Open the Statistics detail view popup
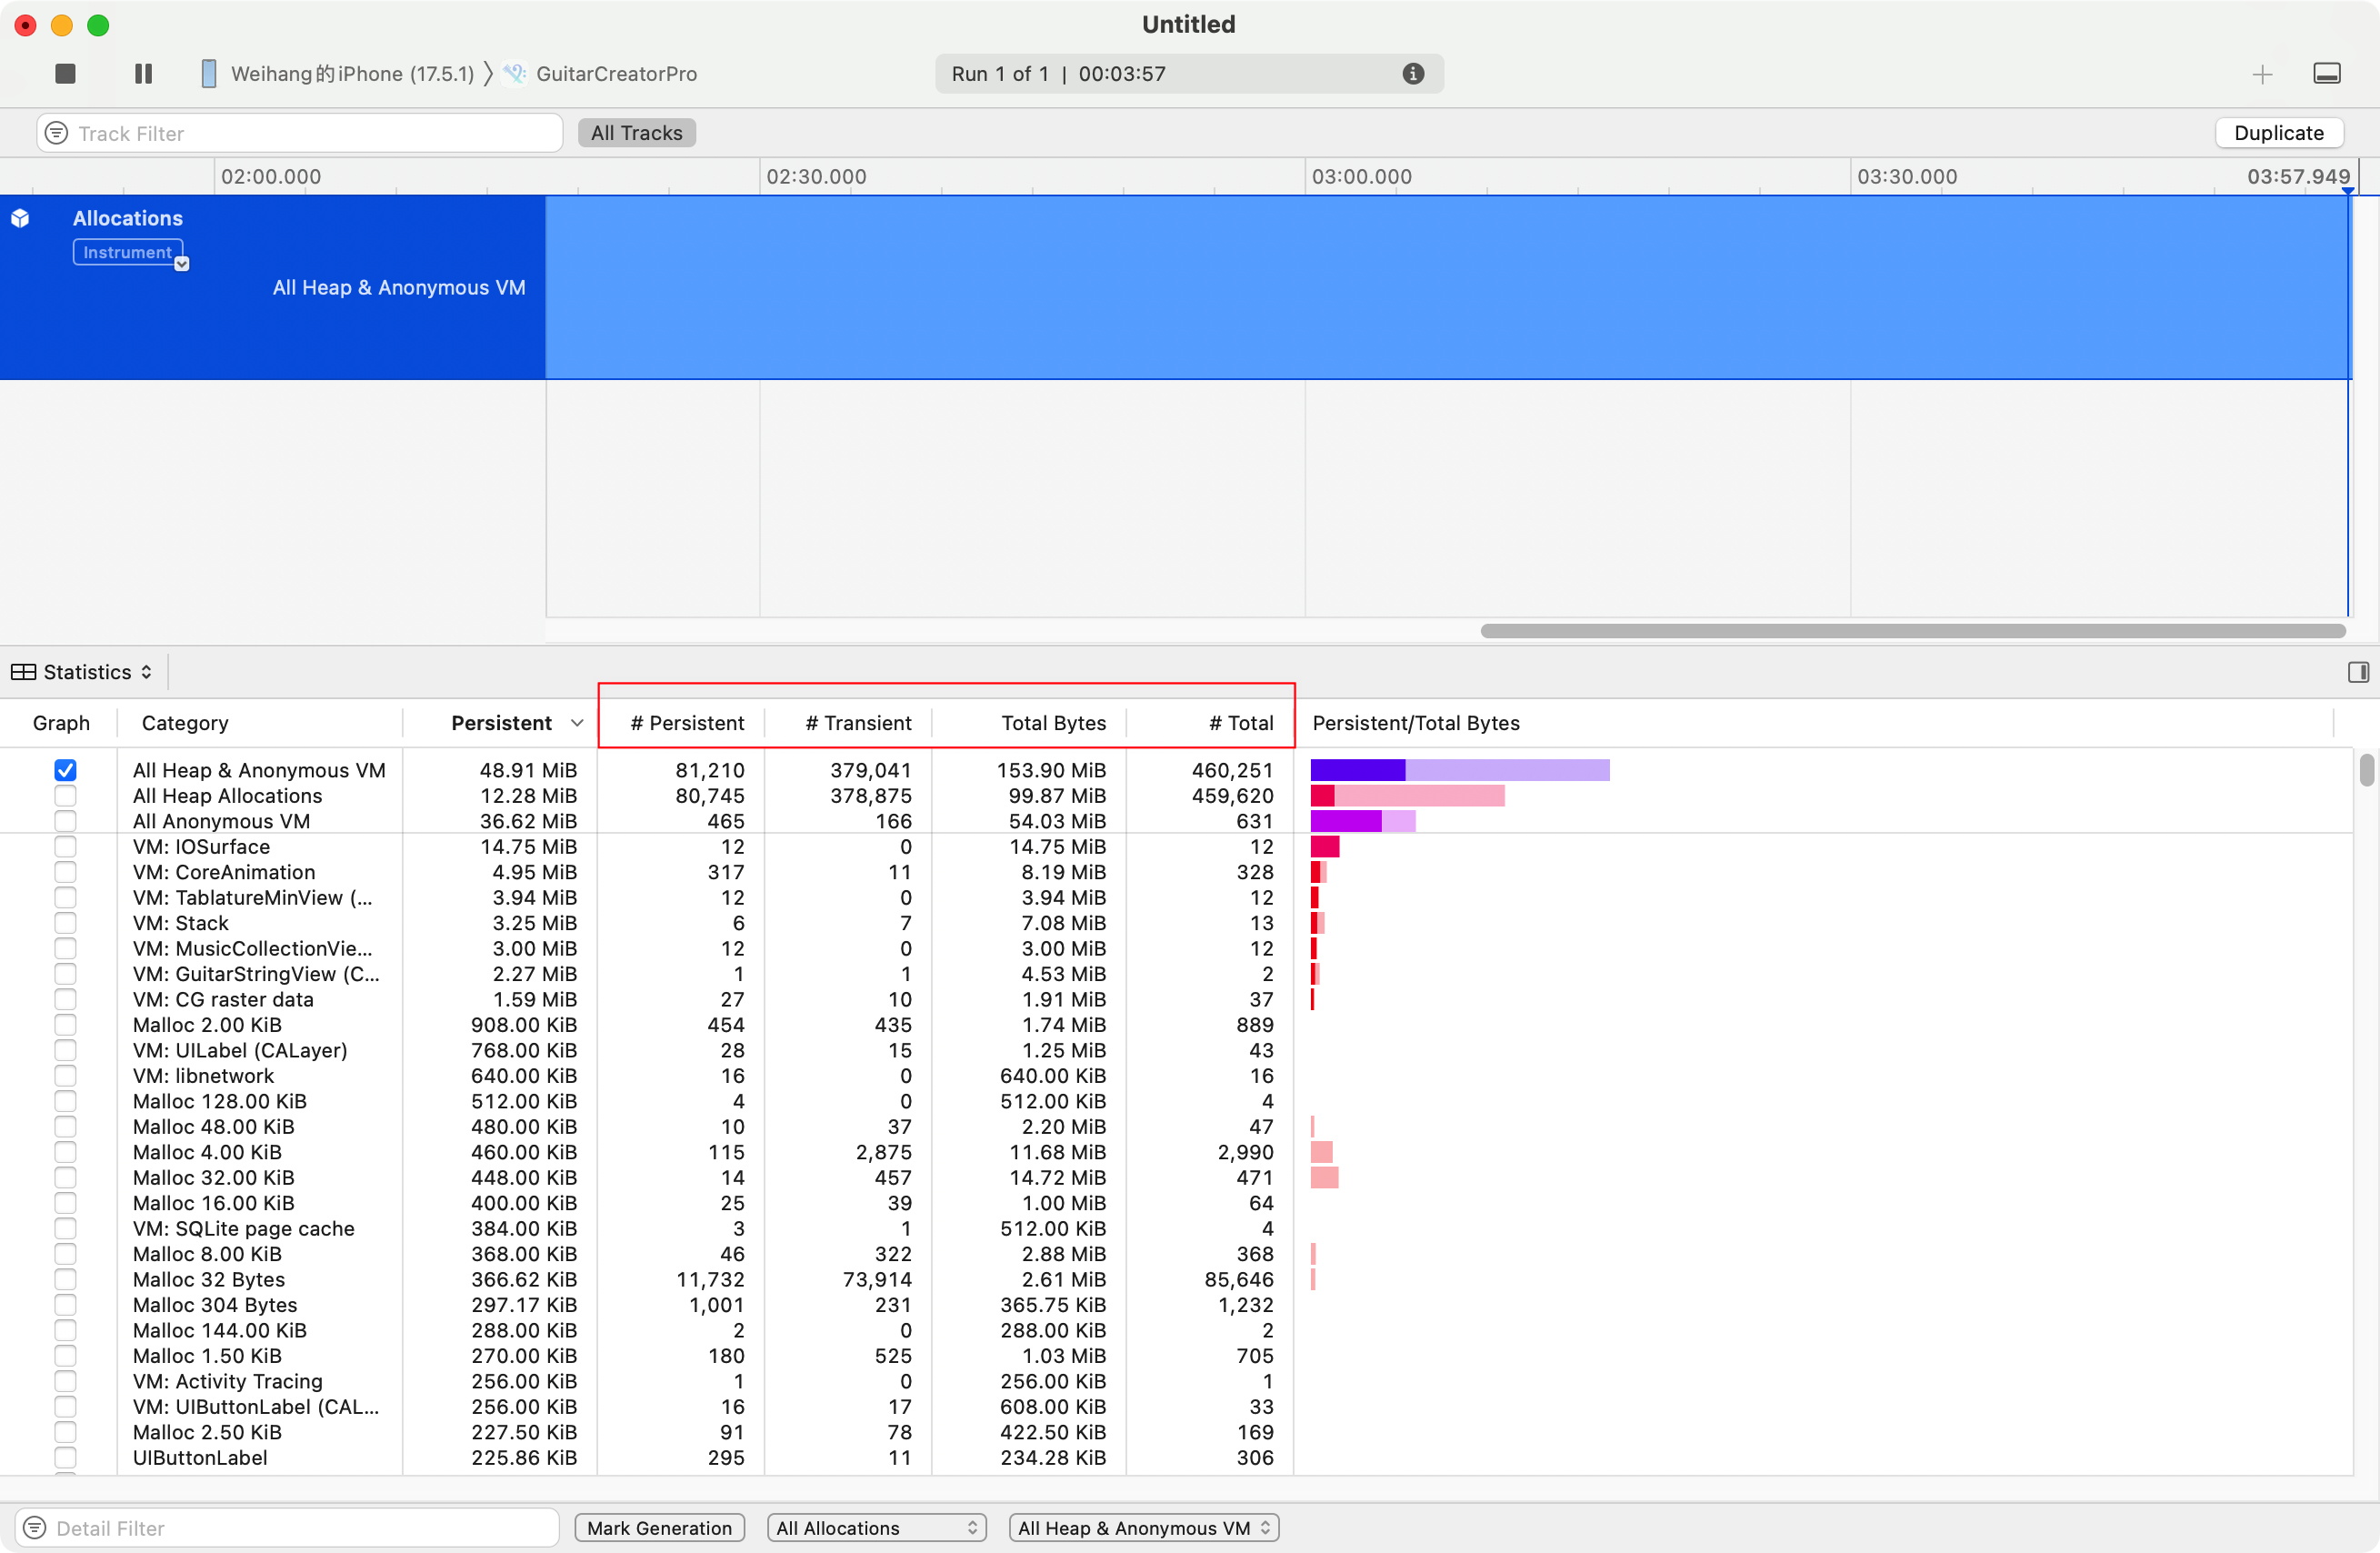This screenshot has height=1553, width=2380. pos(83,672)
